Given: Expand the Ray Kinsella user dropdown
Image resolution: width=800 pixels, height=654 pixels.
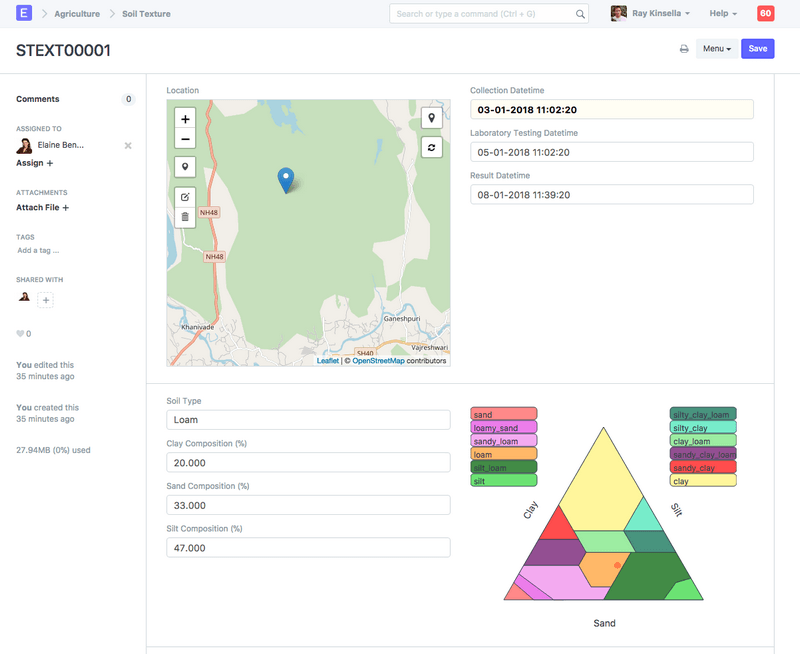Looking at the screenshot, I should 651,14.
